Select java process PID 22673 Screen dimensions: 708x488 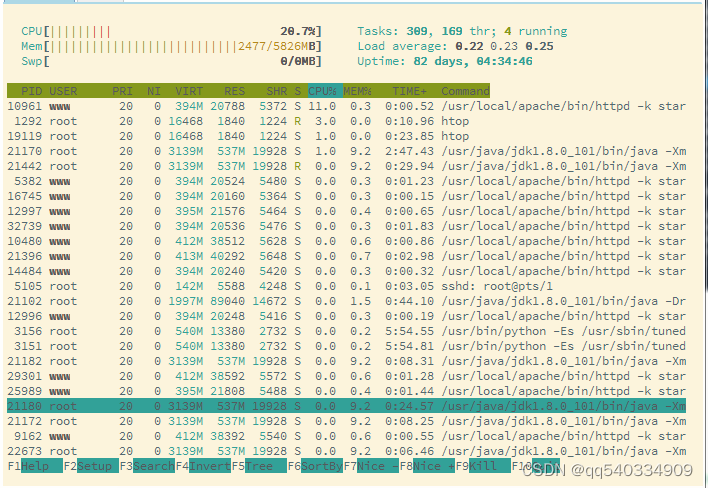(346, 451)
